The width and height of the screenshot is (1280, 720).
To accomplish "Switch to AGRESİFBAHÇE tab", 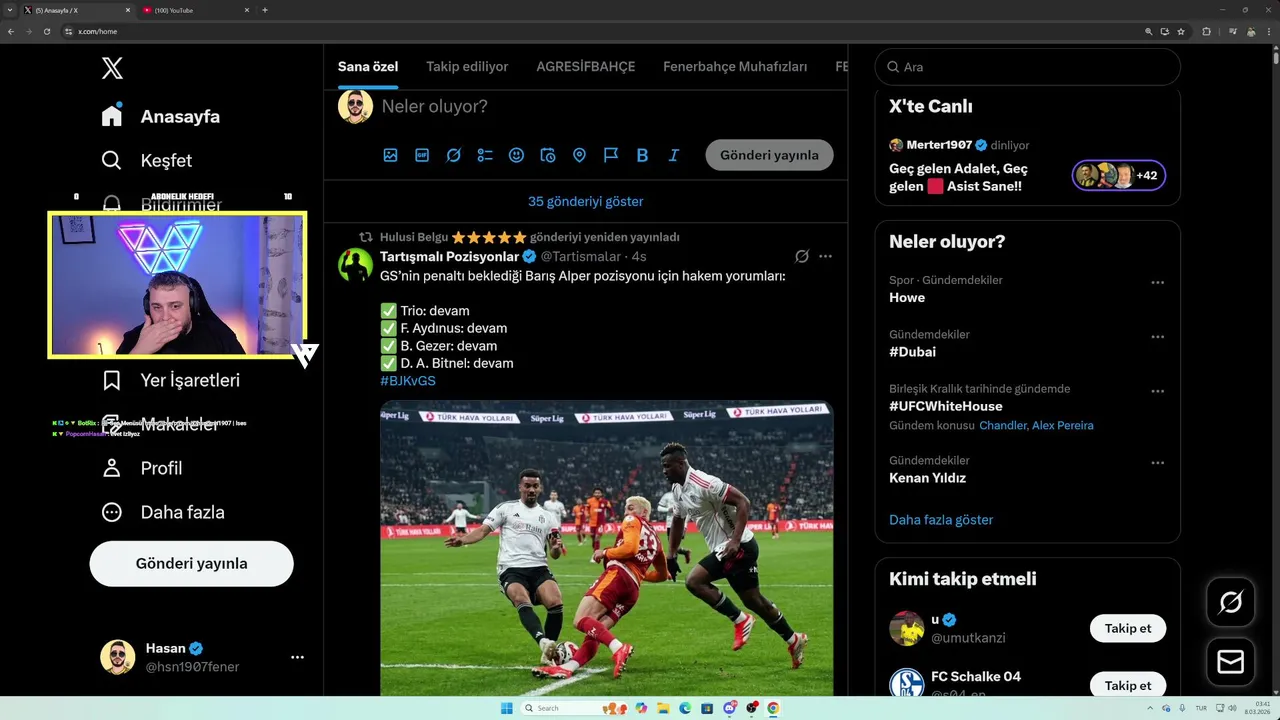I will 586,67.
